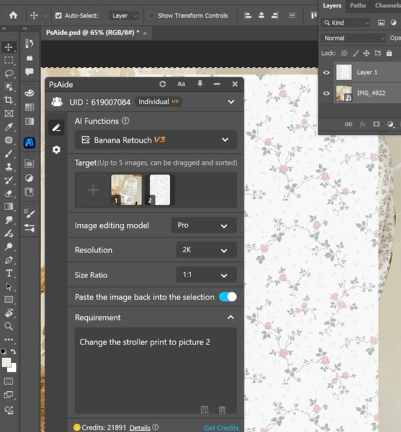Open Image editing model Pro dropdown

tap(204, 225)
